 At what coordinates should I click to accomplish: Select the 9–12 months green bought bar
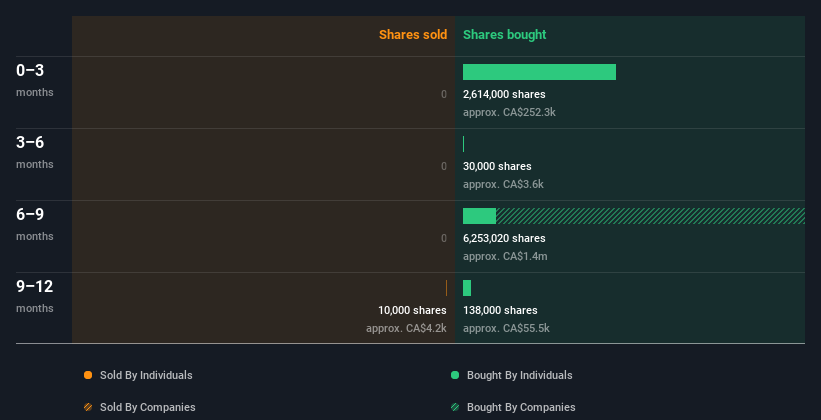tap(467, 288)
